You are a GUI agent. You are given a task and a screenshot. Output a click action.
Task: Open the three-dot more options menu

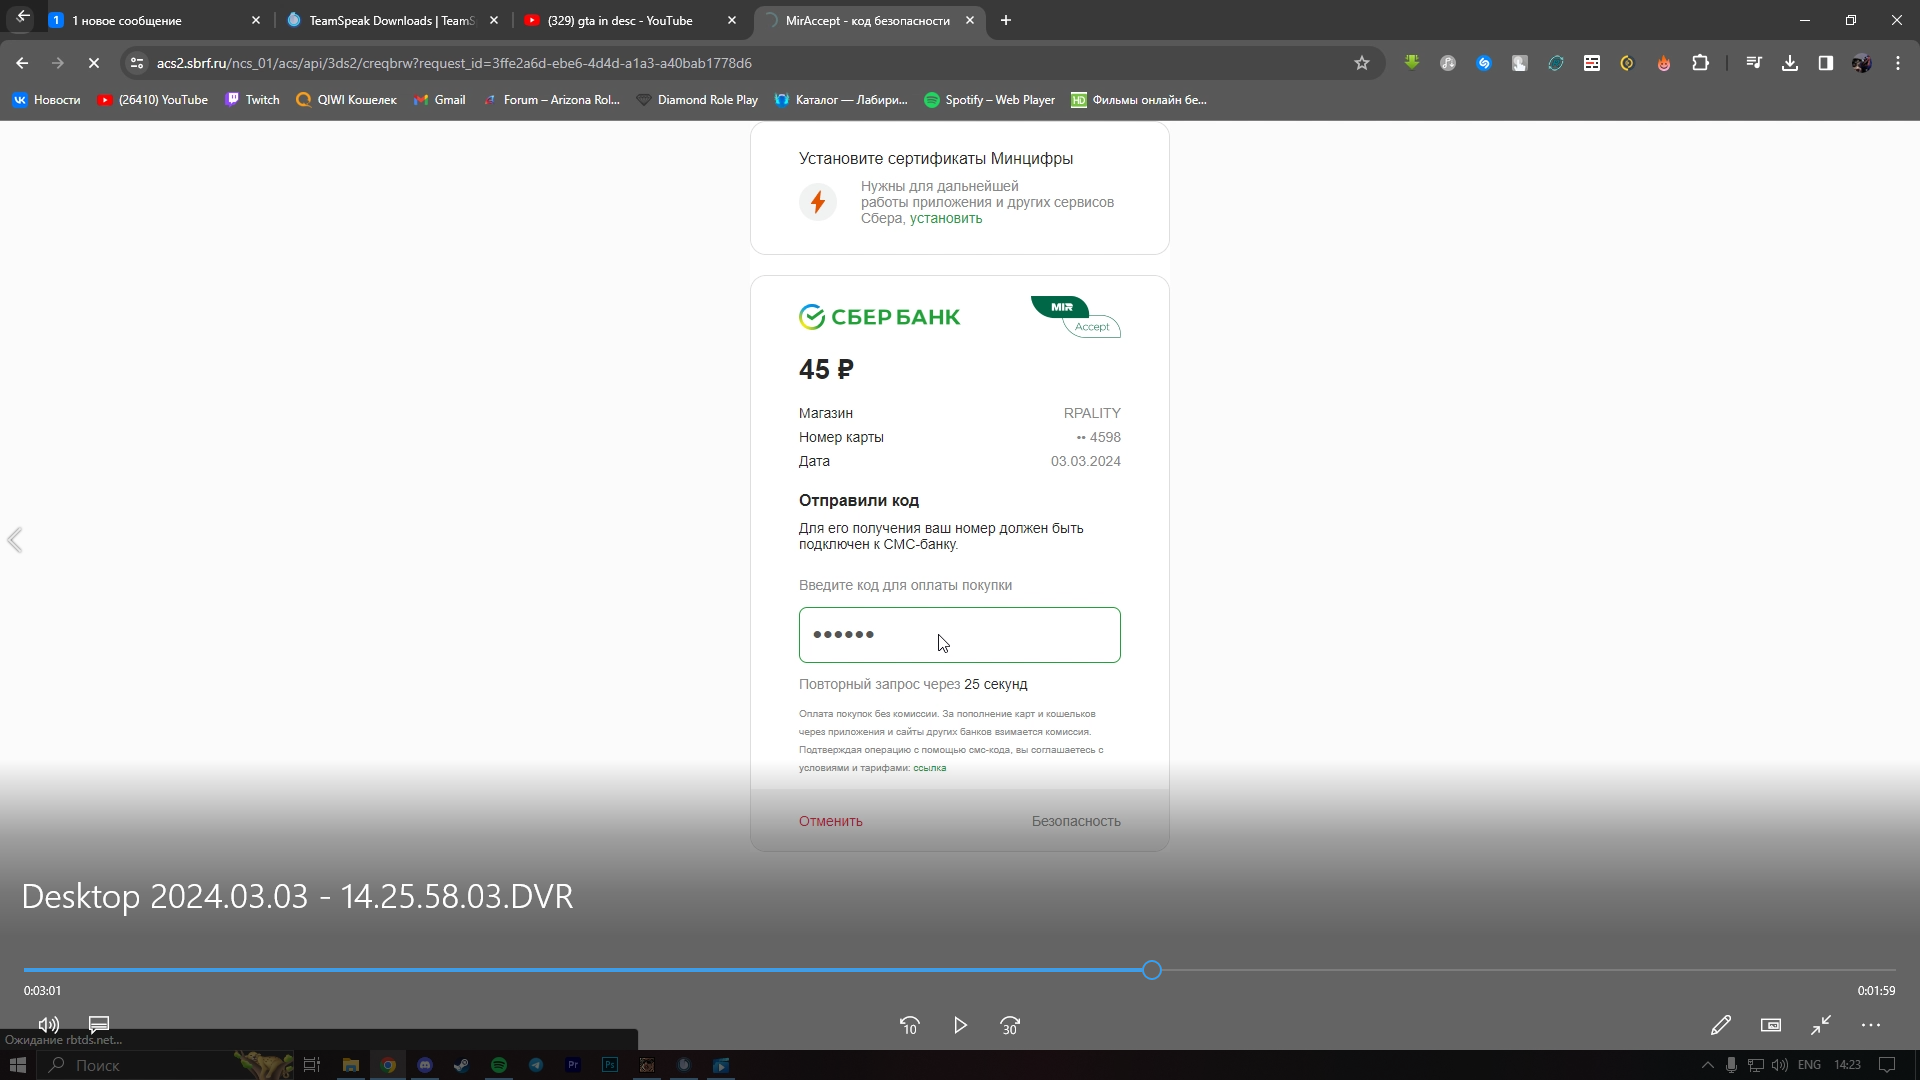(1870, 1025)
